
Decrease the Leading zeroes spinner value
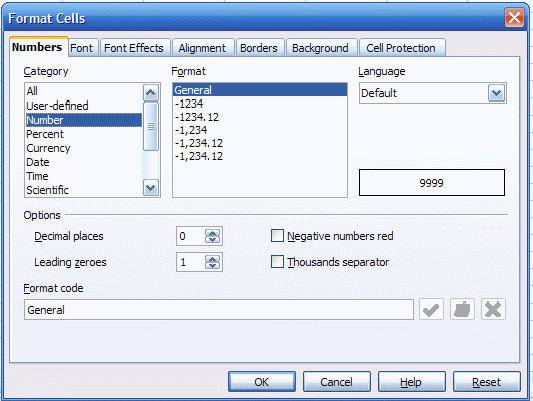point(213,265)
